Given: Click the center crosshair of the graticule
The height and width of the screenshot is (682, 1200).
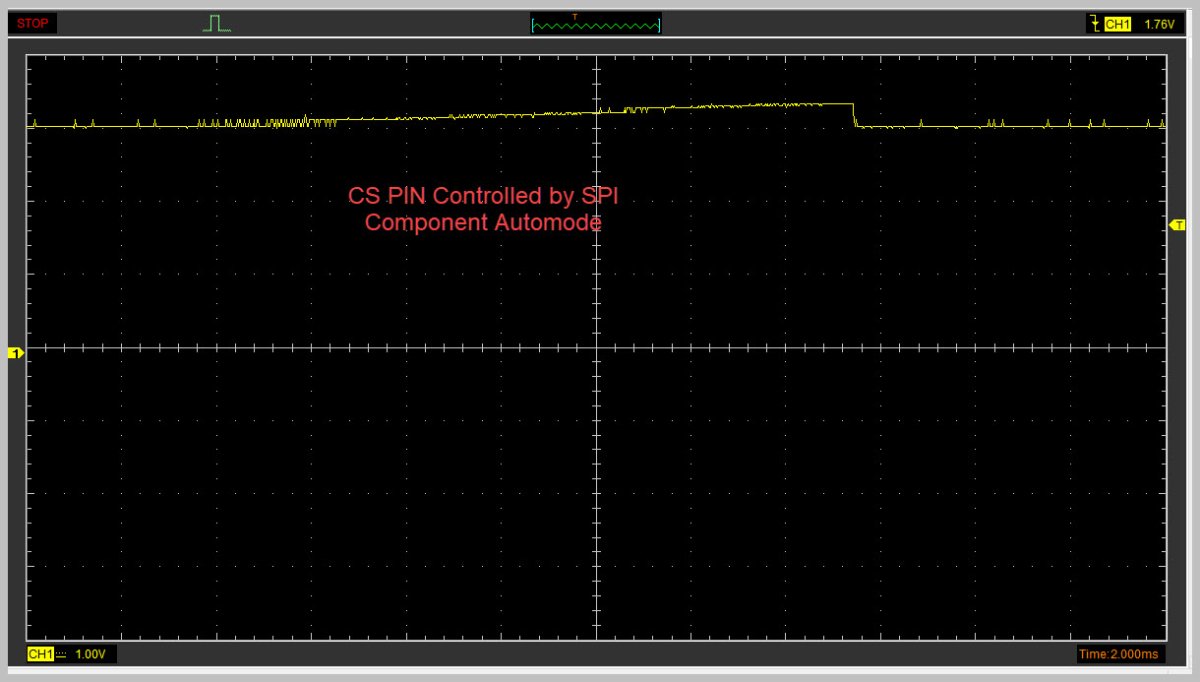Looking at the screenshot, I should 597,348.
